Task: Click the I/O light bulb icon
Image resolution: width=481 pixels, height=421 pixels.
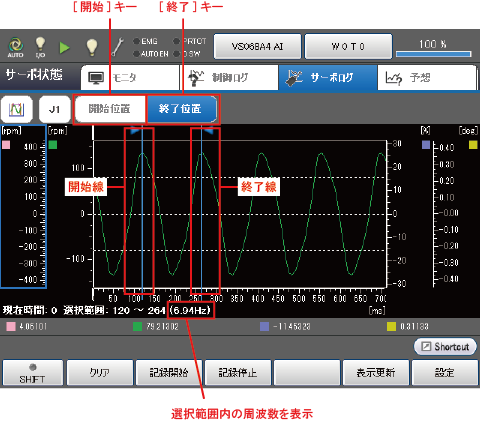Action: [x=40, y=47]
